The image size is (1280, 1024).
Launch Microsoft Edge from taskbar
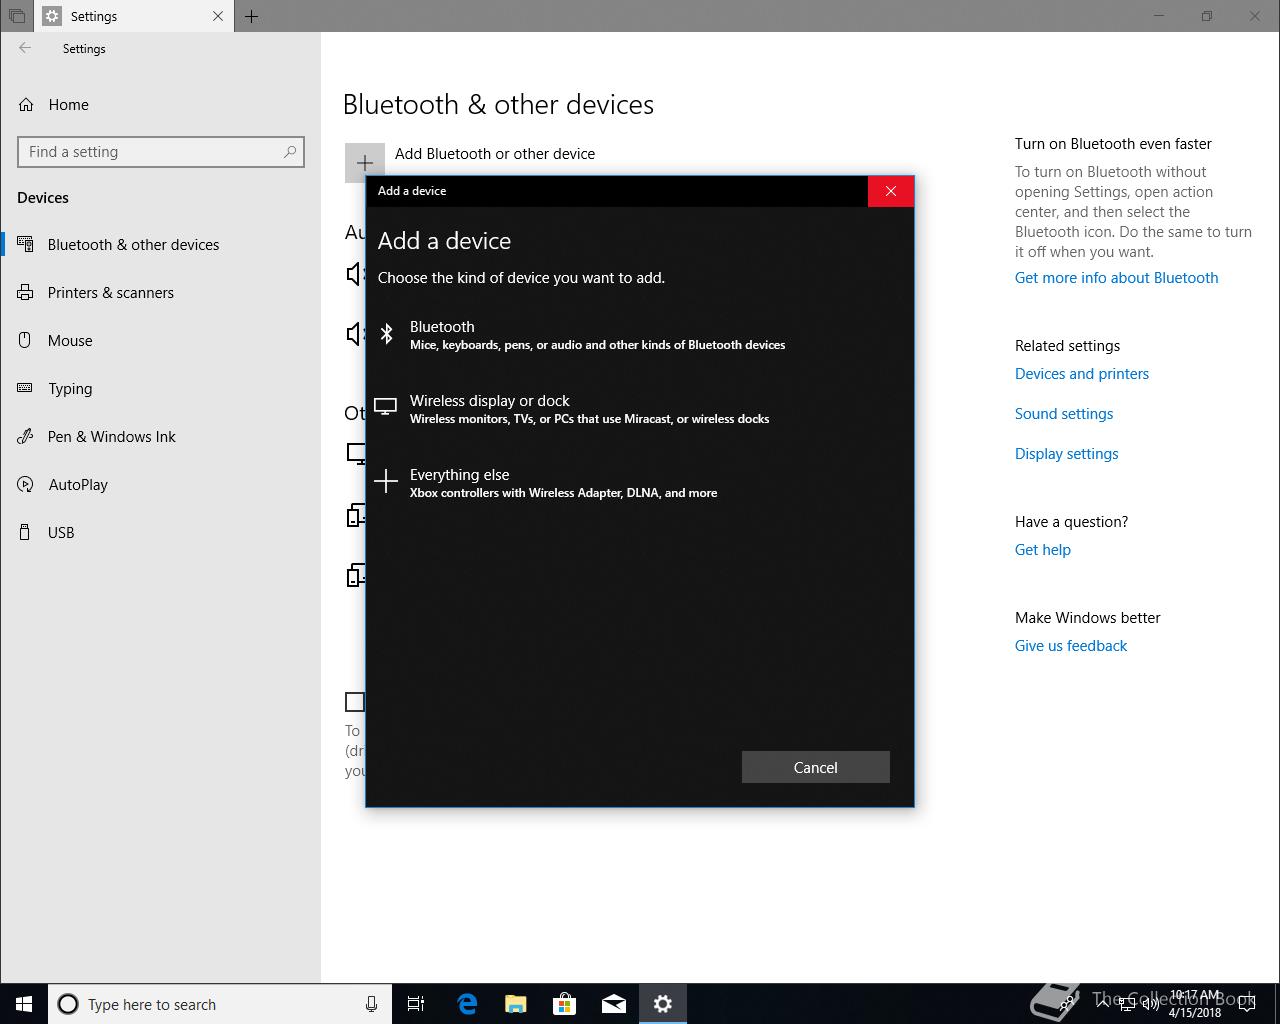point(467,1004)
